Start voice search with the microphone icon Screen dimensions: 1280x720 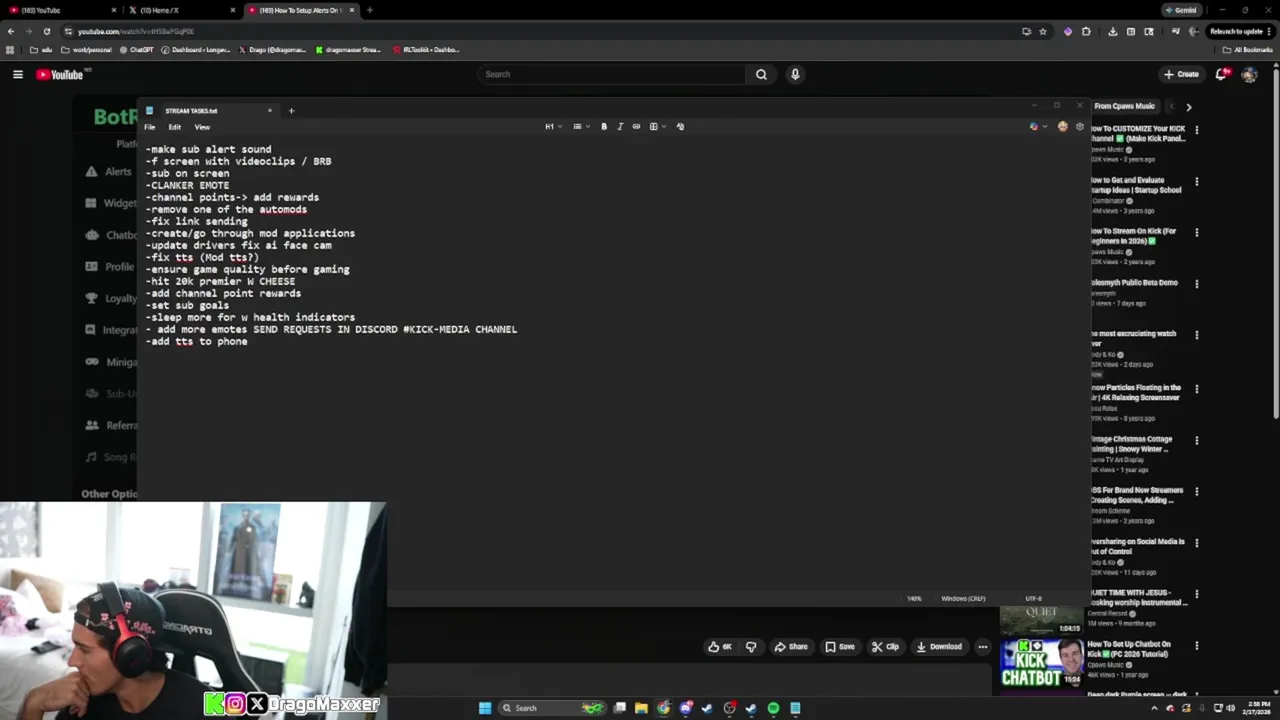[795, 74]
